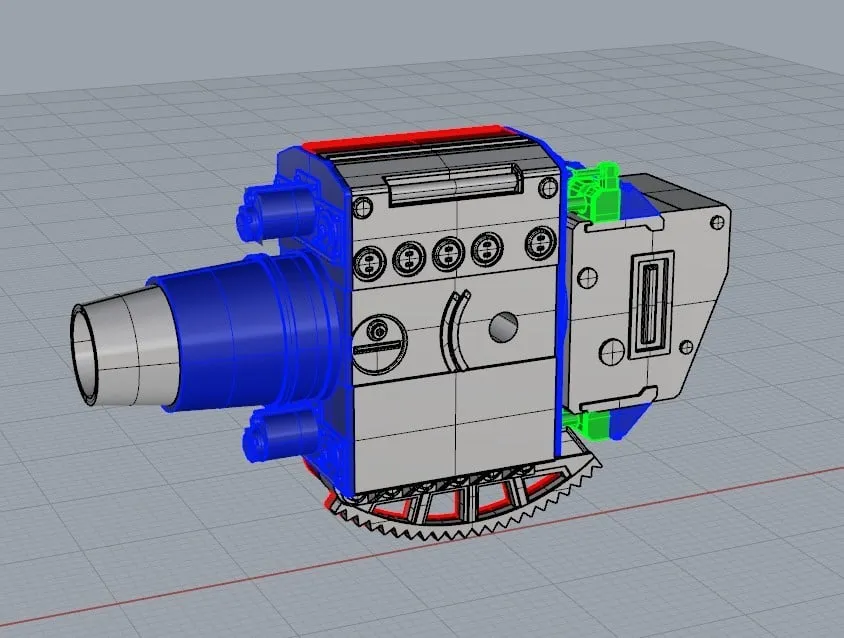This screenshot has width=844, height=638.
Task: Select the horizontal handle bar atop the front panel
Action: coord(453,185)
